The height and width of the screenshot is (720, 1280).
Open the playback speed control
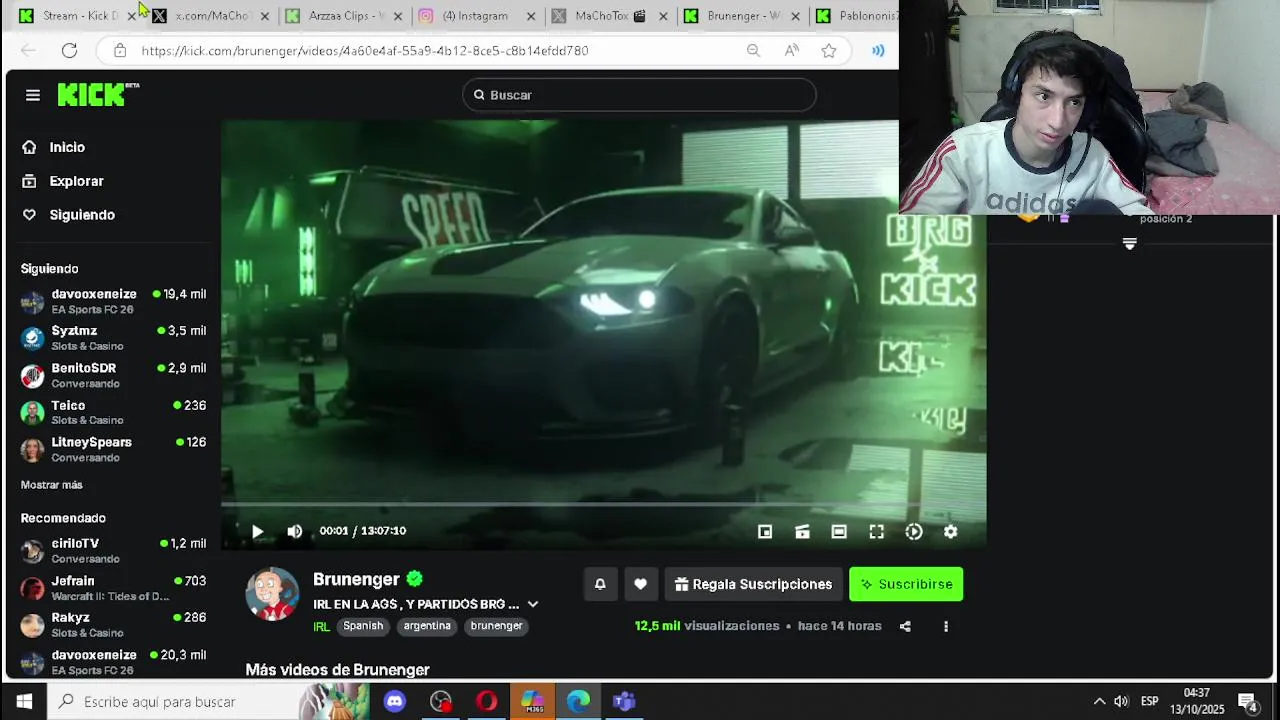pos(914,532)
